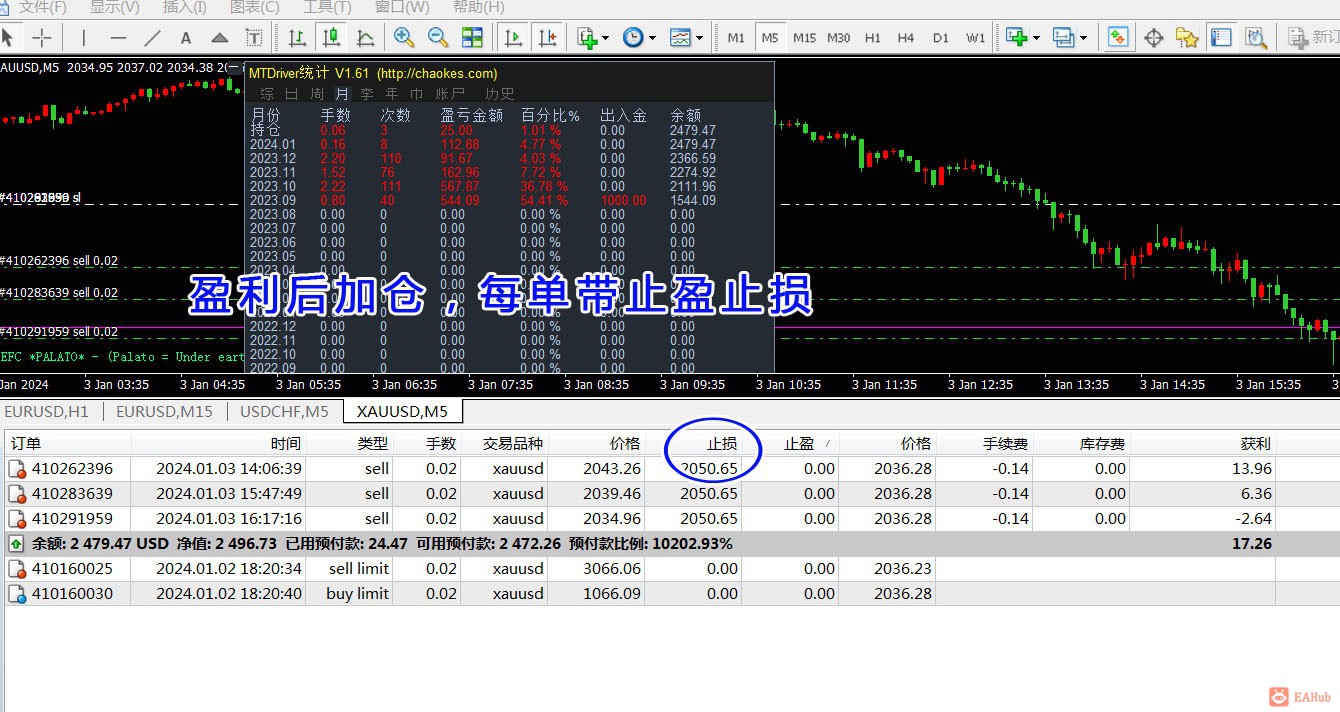The image size is (1340, 712).
Task: Select the horizontal line drawing tool
Action: pyautogui.click(x=119, y=37)
